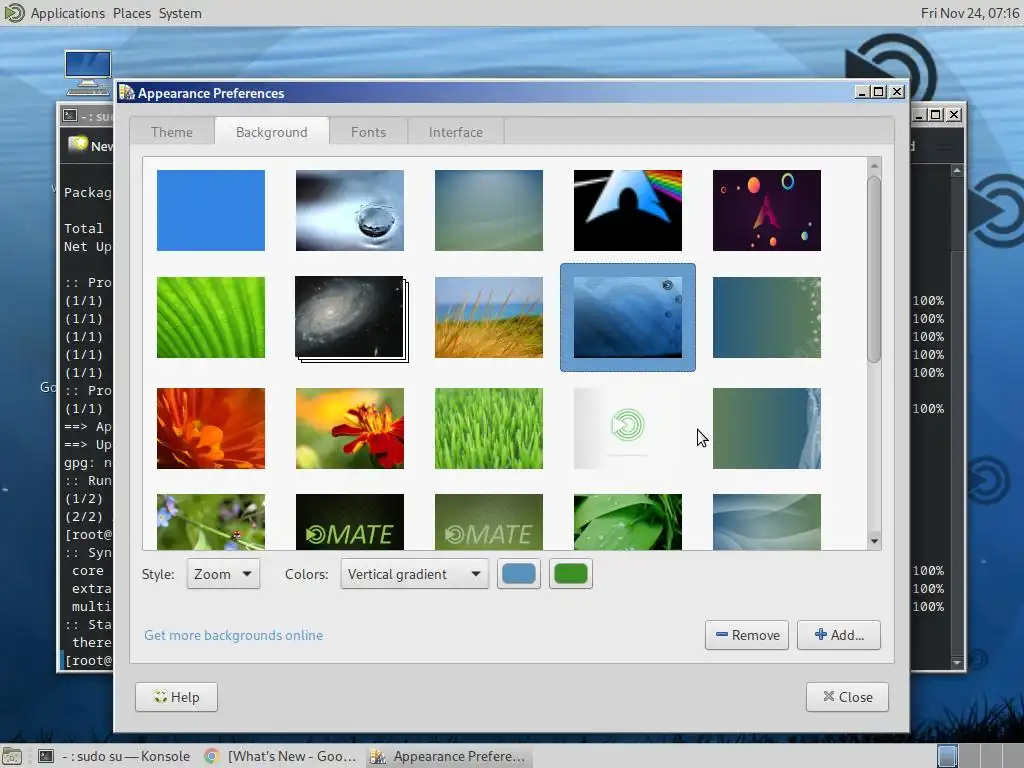The height and width of the screenshot is (768, 1024).
Task: Pick the wet green leaves wallpaper
Action: click(x=628, y=522)
